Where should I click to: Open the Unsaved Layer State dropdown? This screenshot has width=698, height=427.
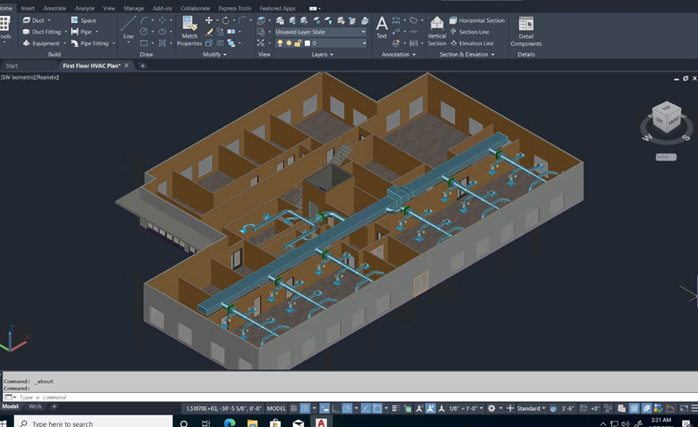coord(321,32)
